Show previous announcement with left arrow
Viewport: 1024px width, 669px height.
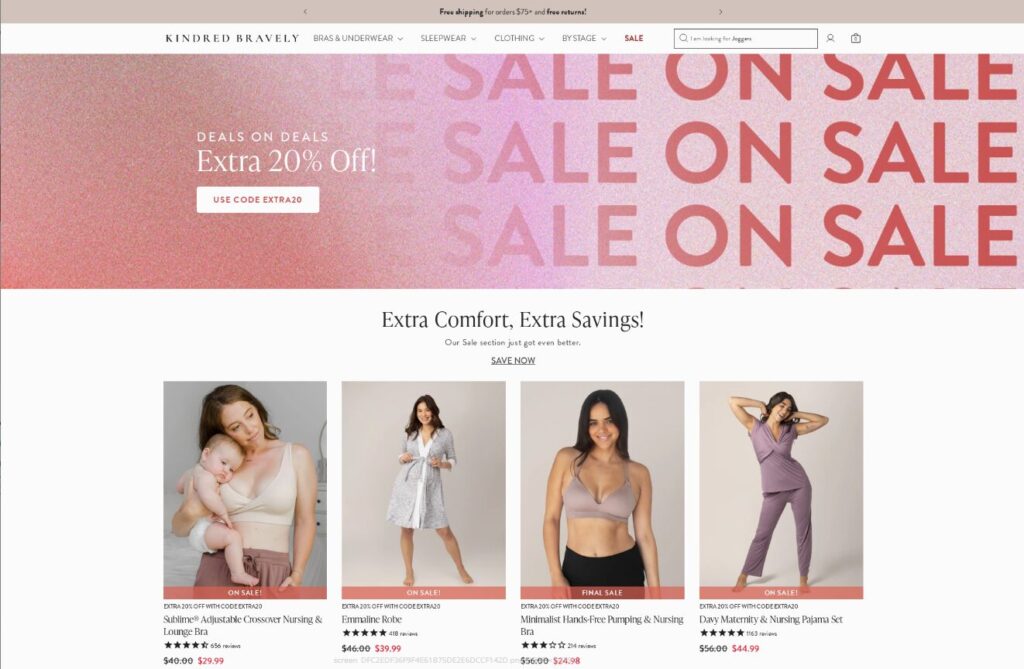(x=305, y=12)
